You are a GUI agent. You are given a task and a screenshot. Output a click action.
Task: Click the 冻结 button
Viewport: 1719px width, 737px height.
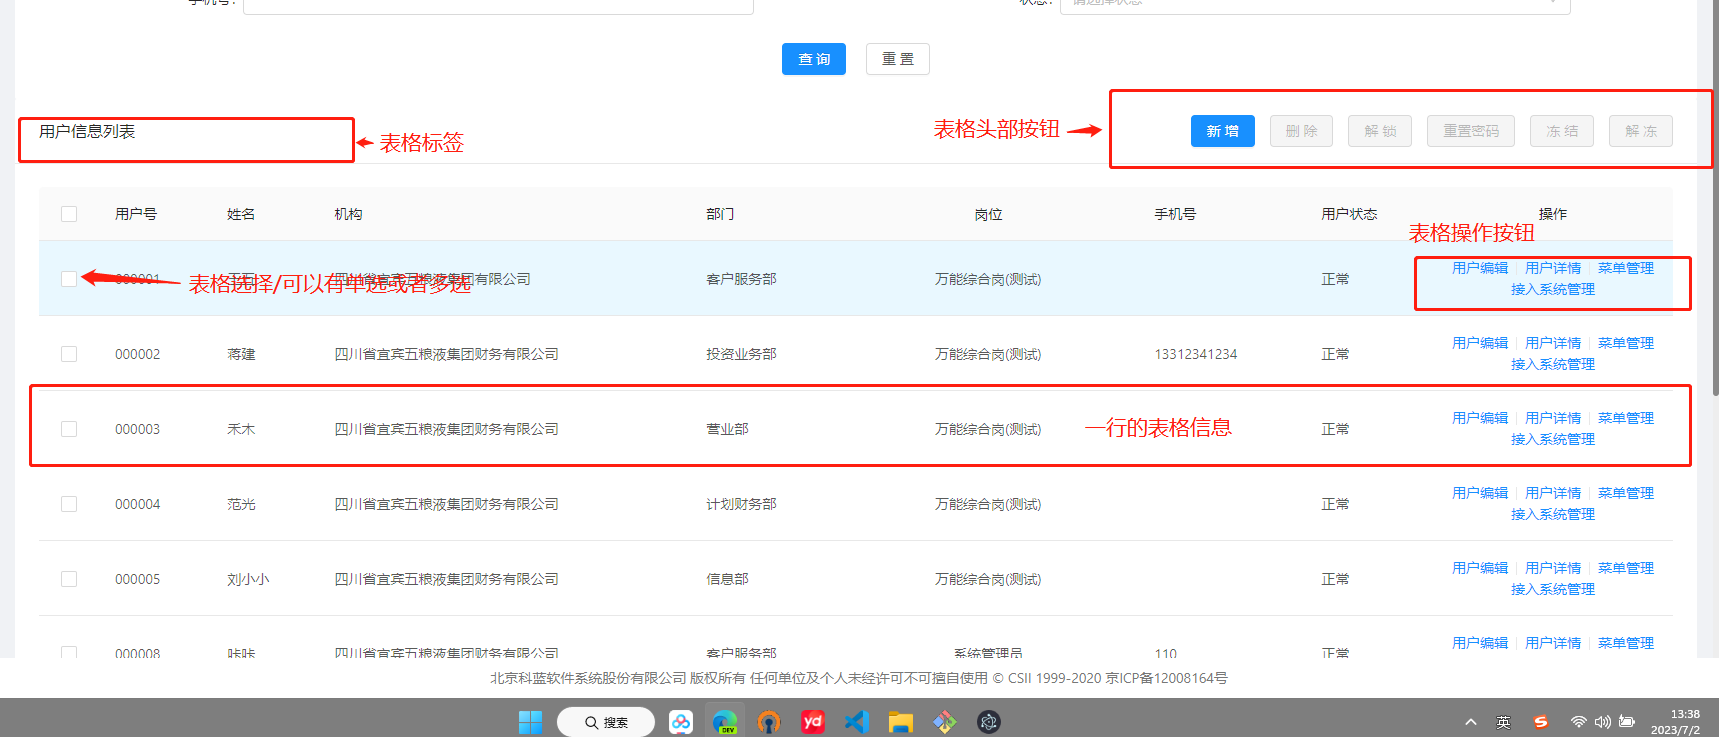tap(1562, 131)
